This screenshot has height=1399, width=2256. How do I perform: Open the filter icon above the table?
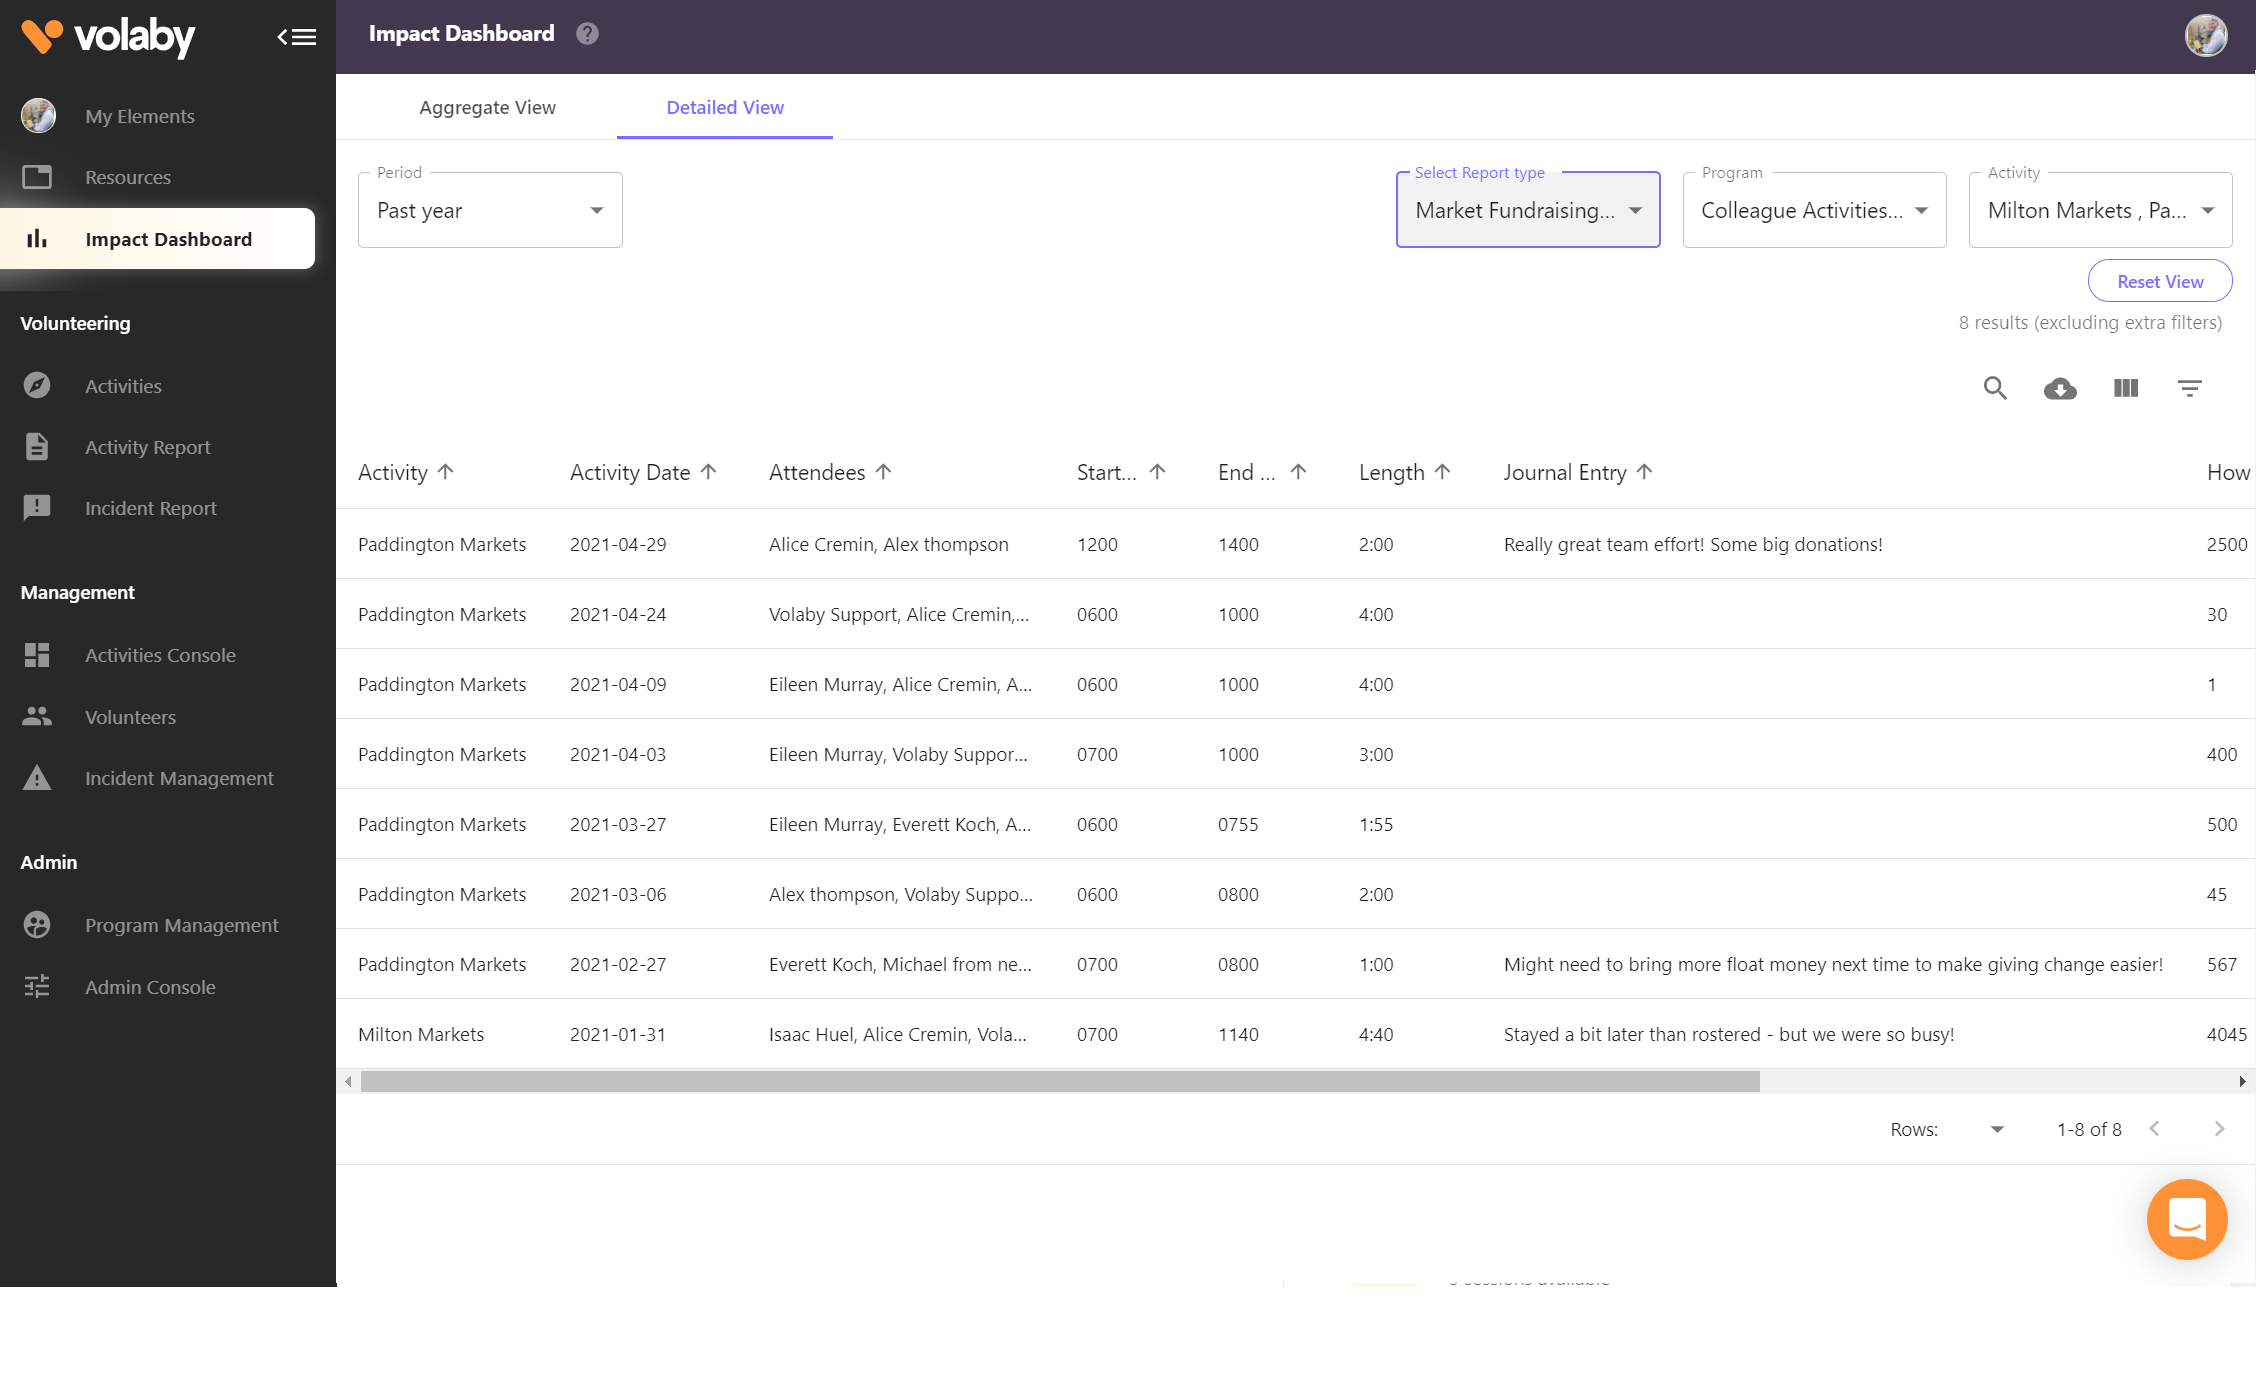click(x=2190, y=388)
